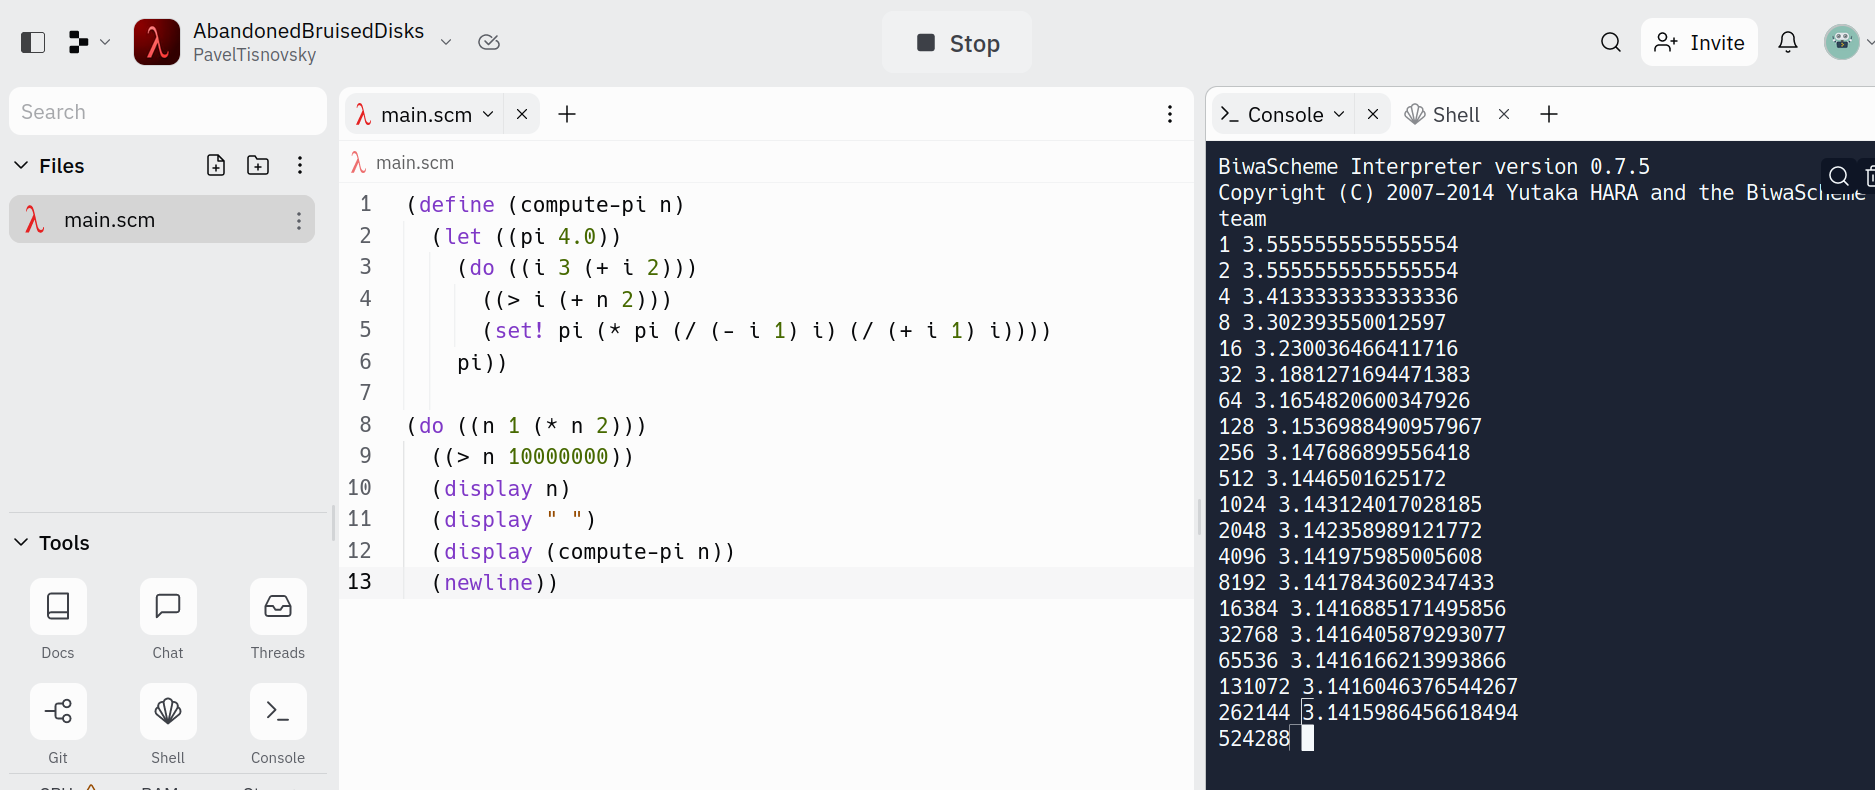Collapse the Files section
Image resolution: width=1875 pixels, height=790 pixels.
click(21, 165)
